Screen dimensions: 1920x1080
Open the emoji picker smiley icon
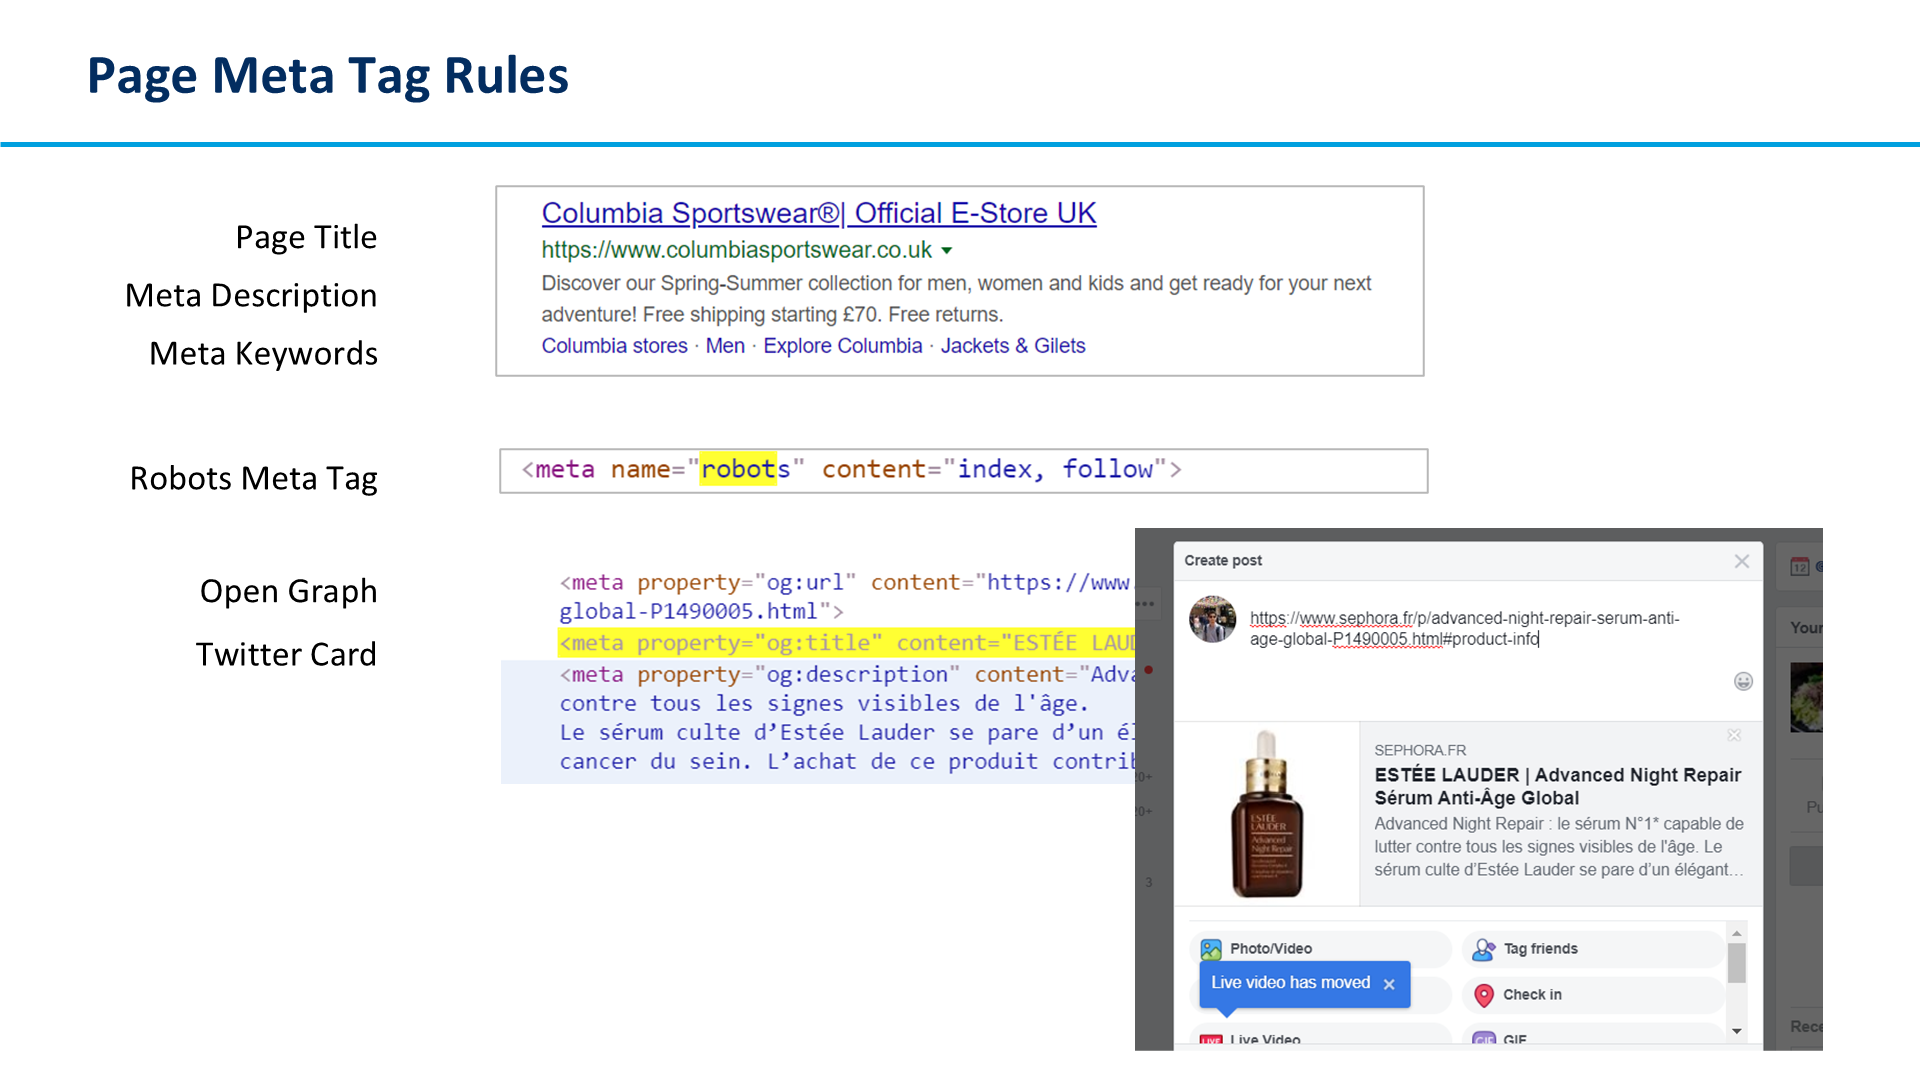1743,681
